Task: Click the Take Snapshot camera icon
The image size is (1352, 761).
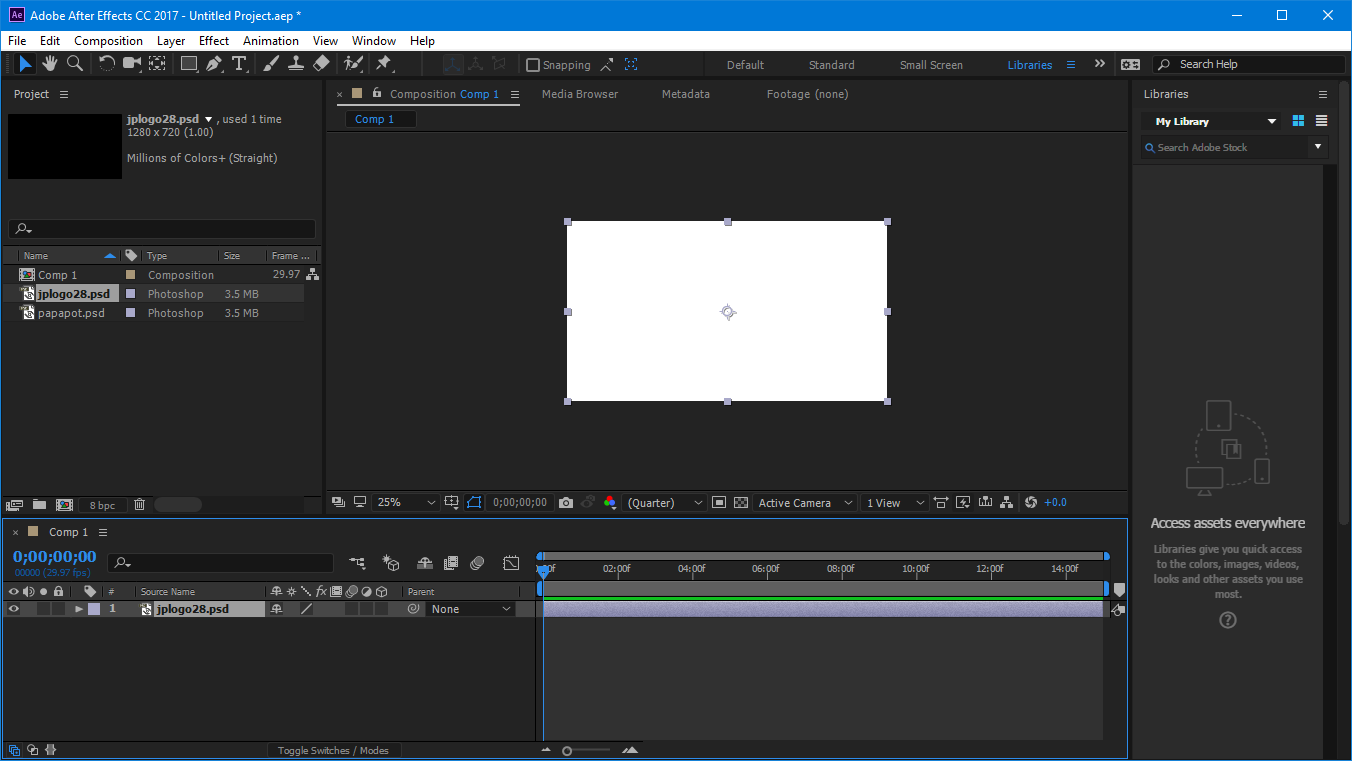Action: [566, 502]
